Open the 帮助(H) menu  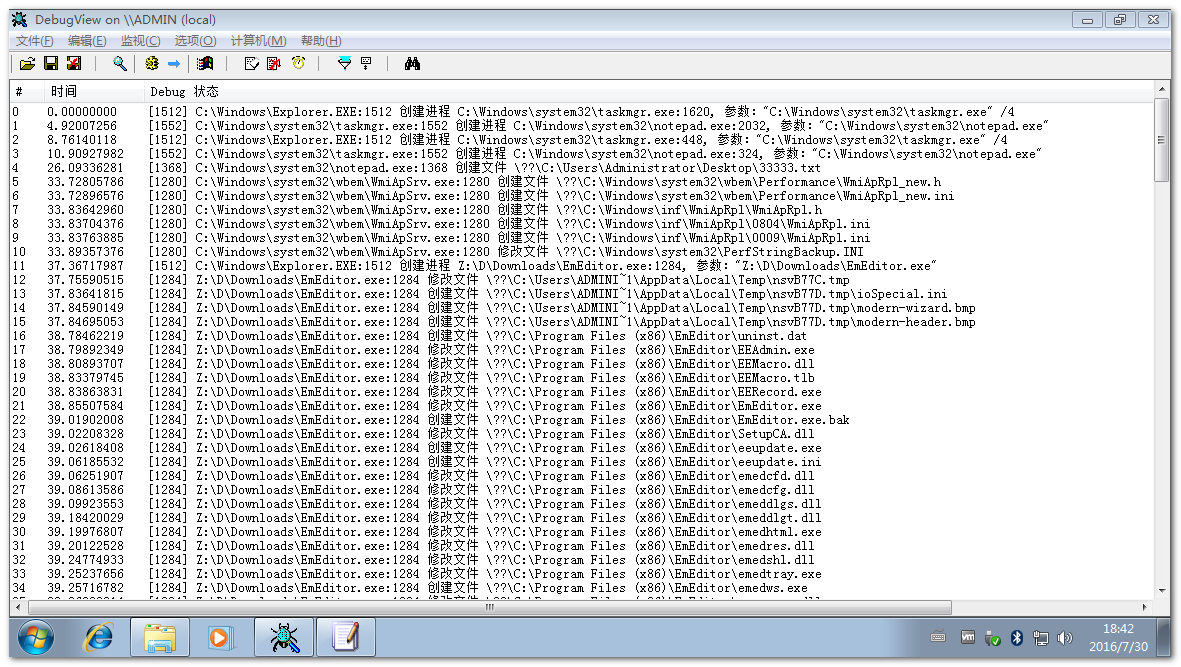[321, 41]
